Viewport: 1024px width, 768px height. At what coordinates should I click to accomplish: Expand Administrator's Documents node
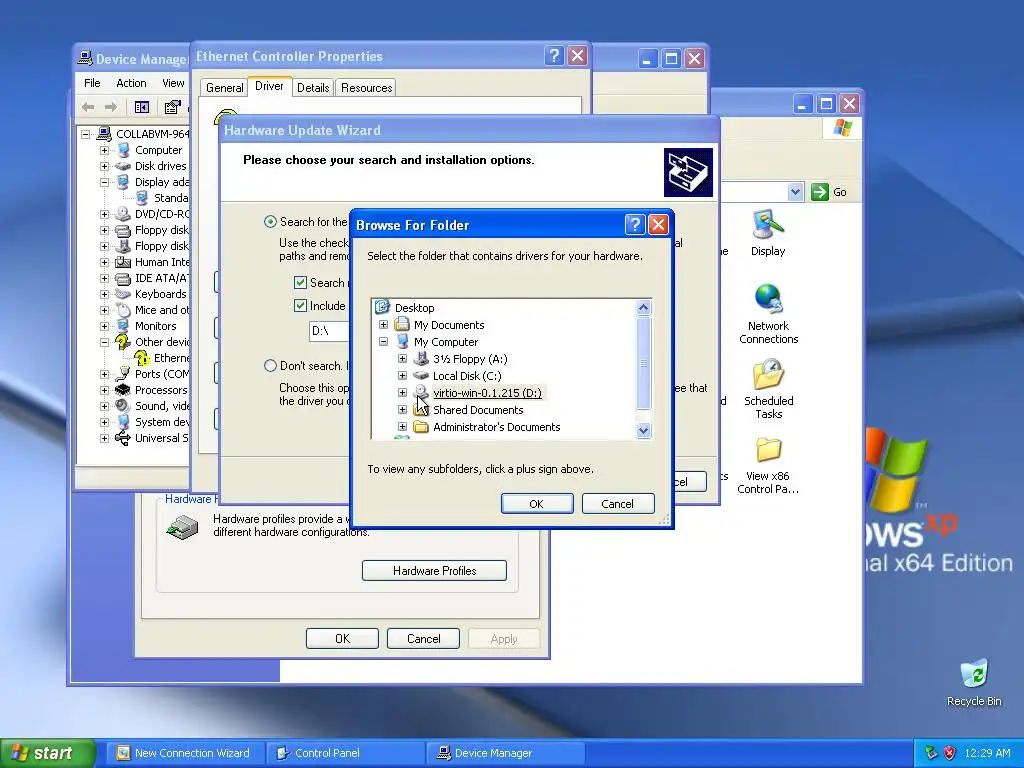402,426
